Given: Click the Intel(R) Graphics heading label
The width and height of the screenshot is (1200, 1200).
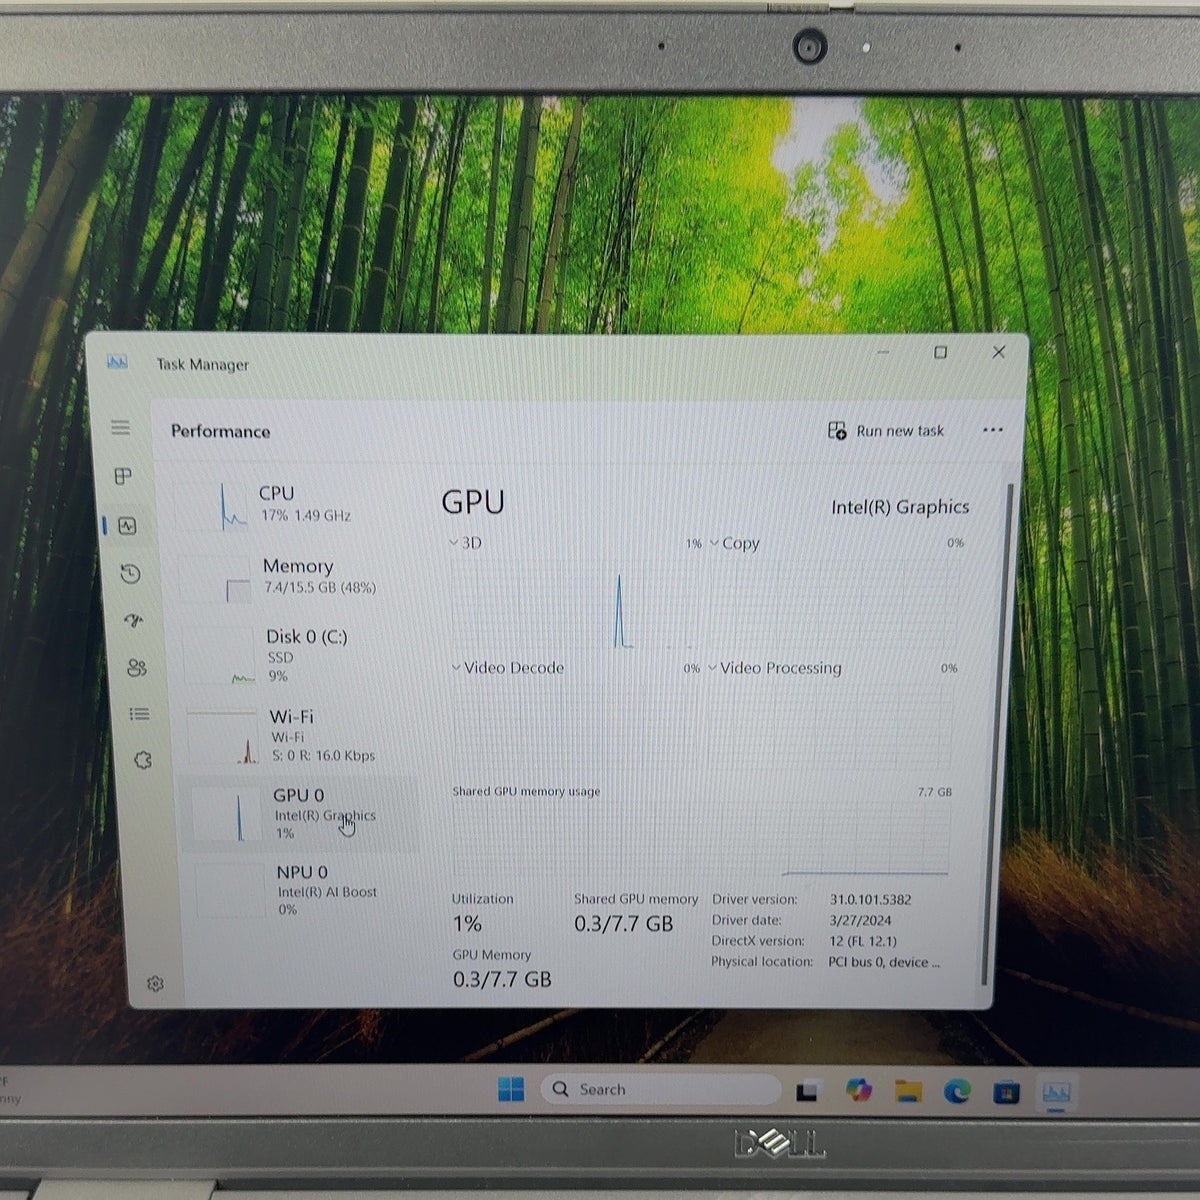Looking at the screenshot, I should (x=900, y=507).
